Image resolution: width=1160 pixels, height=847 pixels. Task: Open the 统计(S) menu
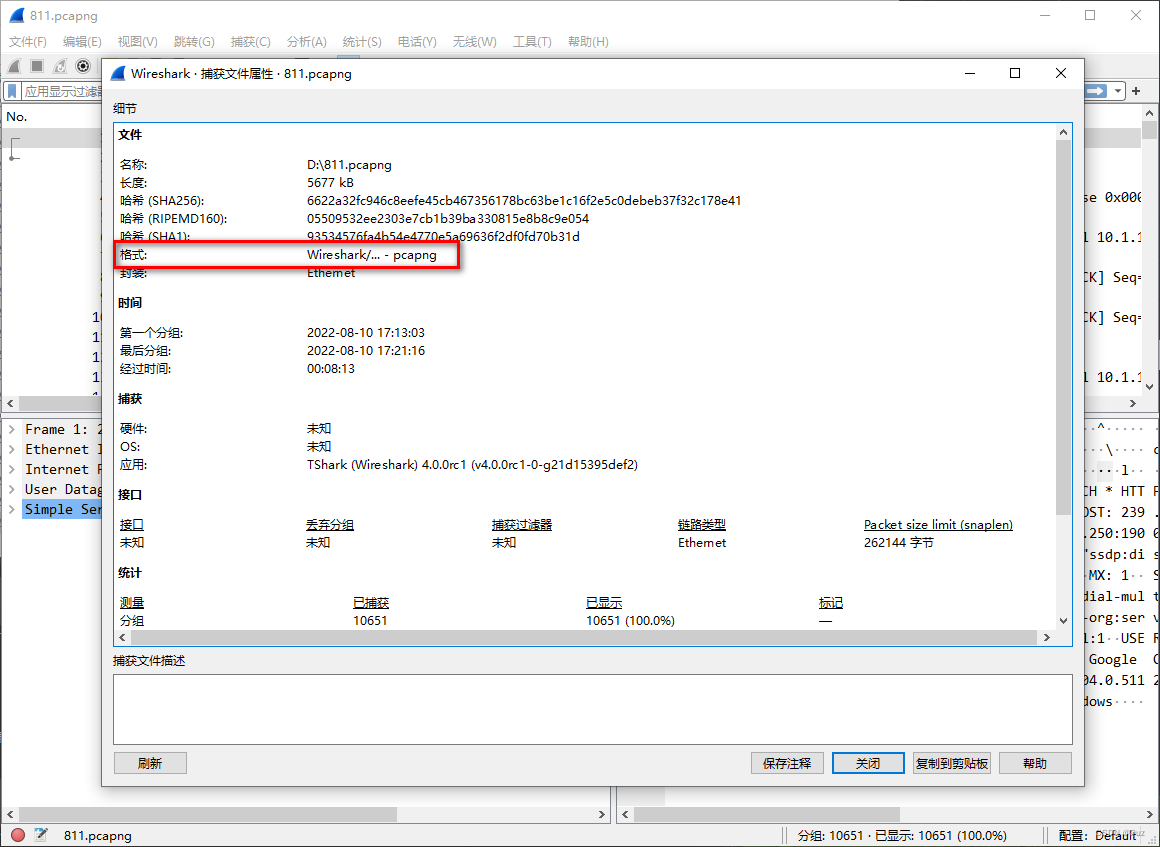[362, 41]
